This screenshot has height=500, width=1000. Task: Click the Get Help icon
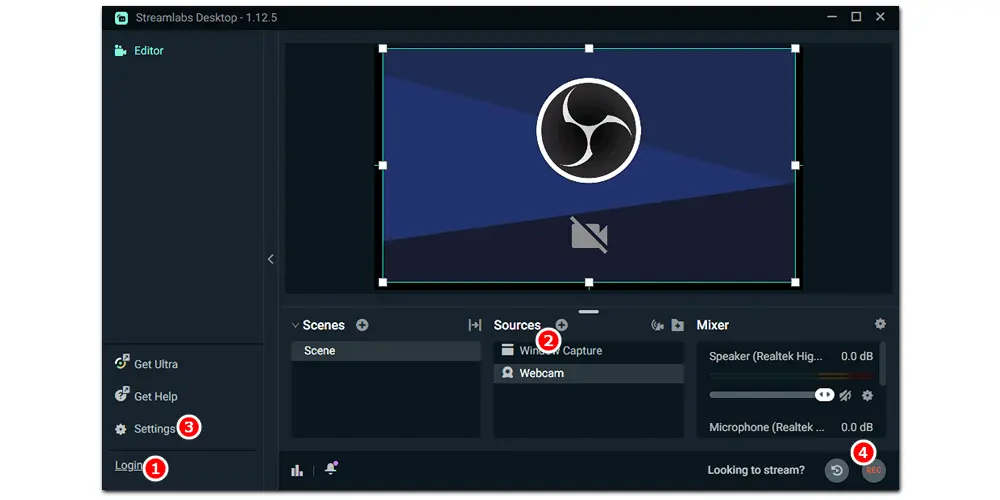(122, 395)
